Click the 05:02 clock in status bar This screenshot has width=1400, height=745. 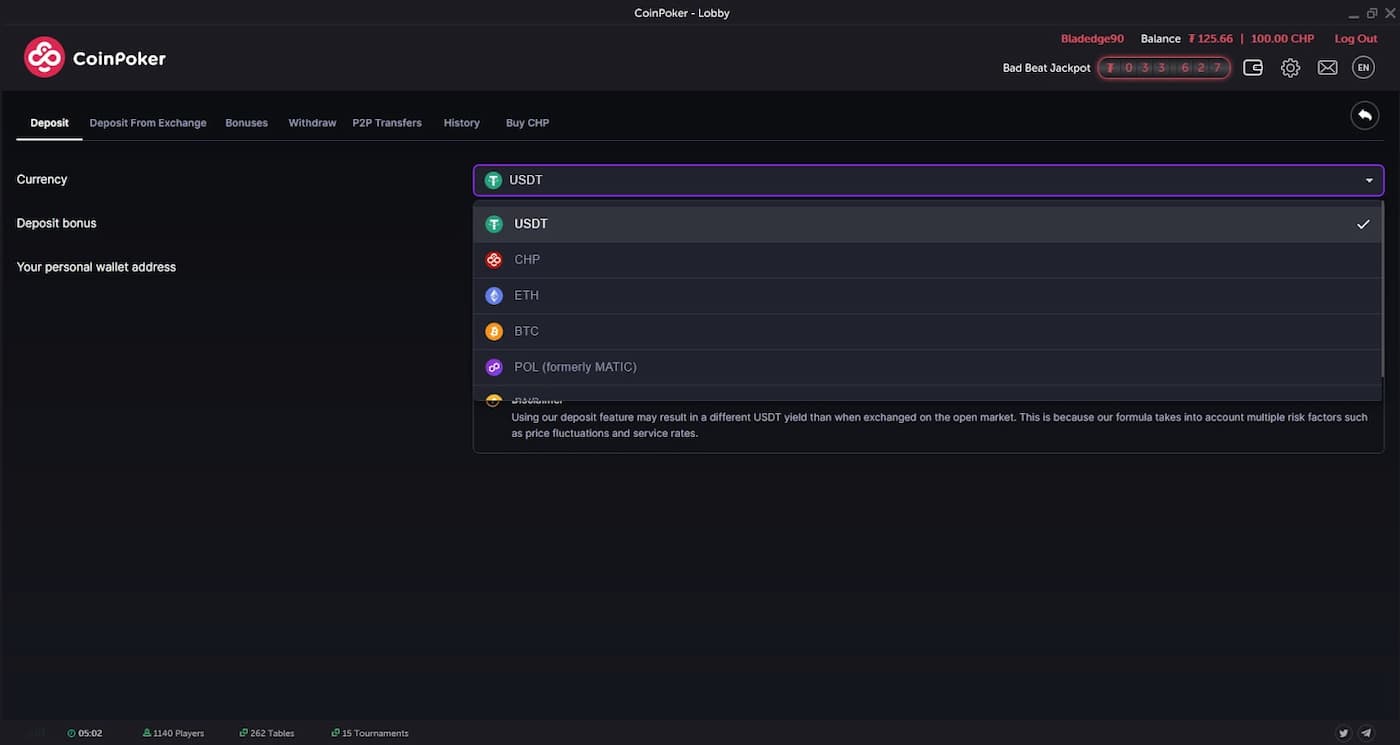pos(85,733)
